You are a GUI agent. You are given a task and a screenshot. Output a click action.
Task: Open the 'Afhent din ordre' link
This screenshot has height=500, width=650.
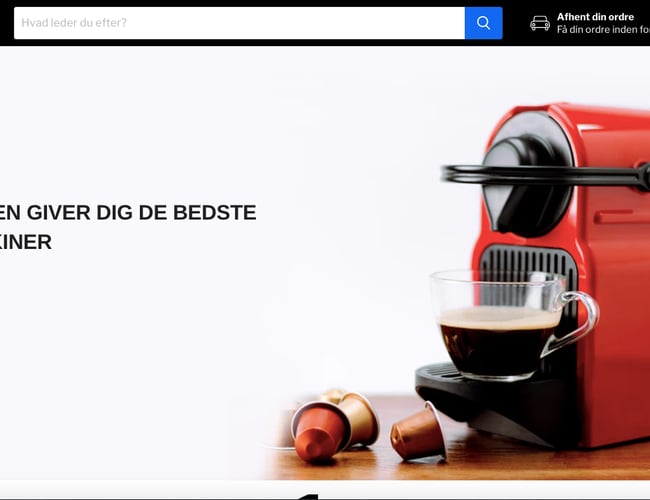tap(595, 17)
